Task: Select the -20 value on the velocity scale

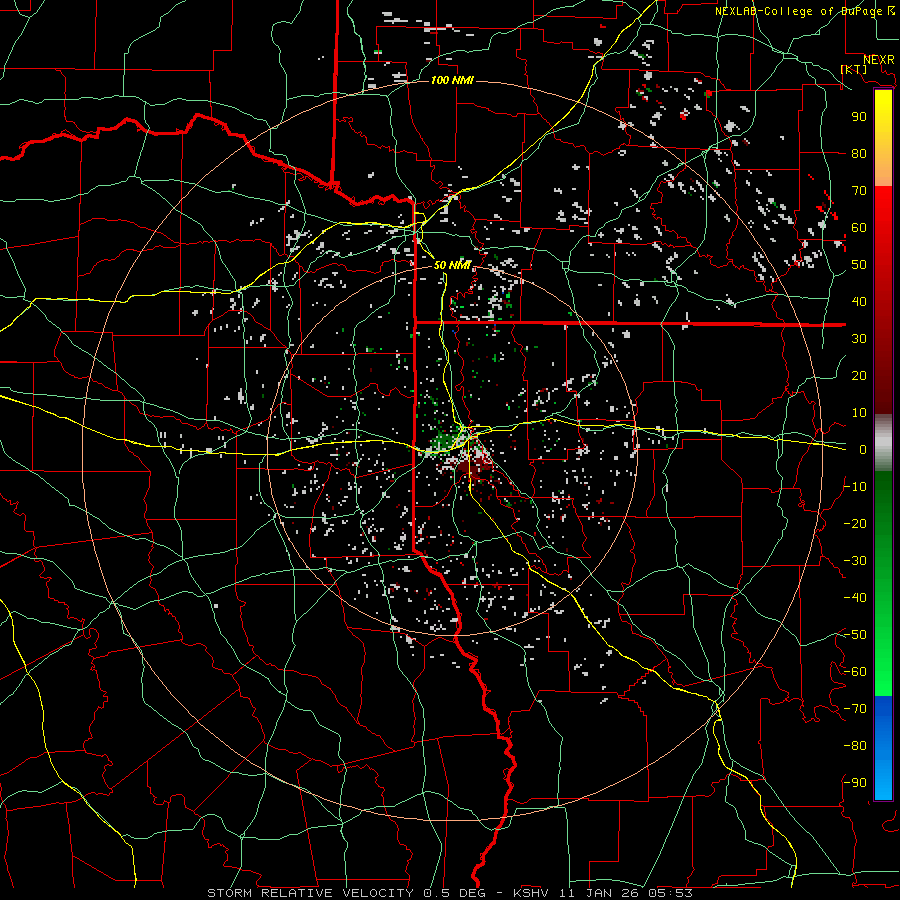Action: (855, 524)
